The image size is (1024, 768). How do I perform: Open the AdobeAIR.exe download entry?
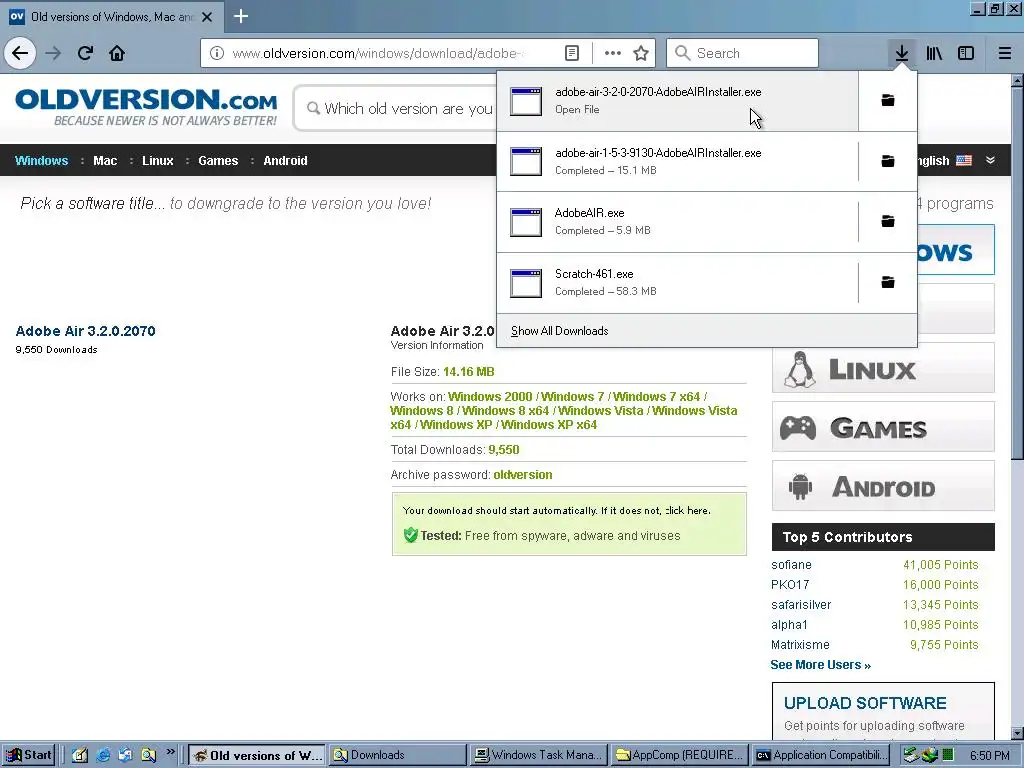678,221
